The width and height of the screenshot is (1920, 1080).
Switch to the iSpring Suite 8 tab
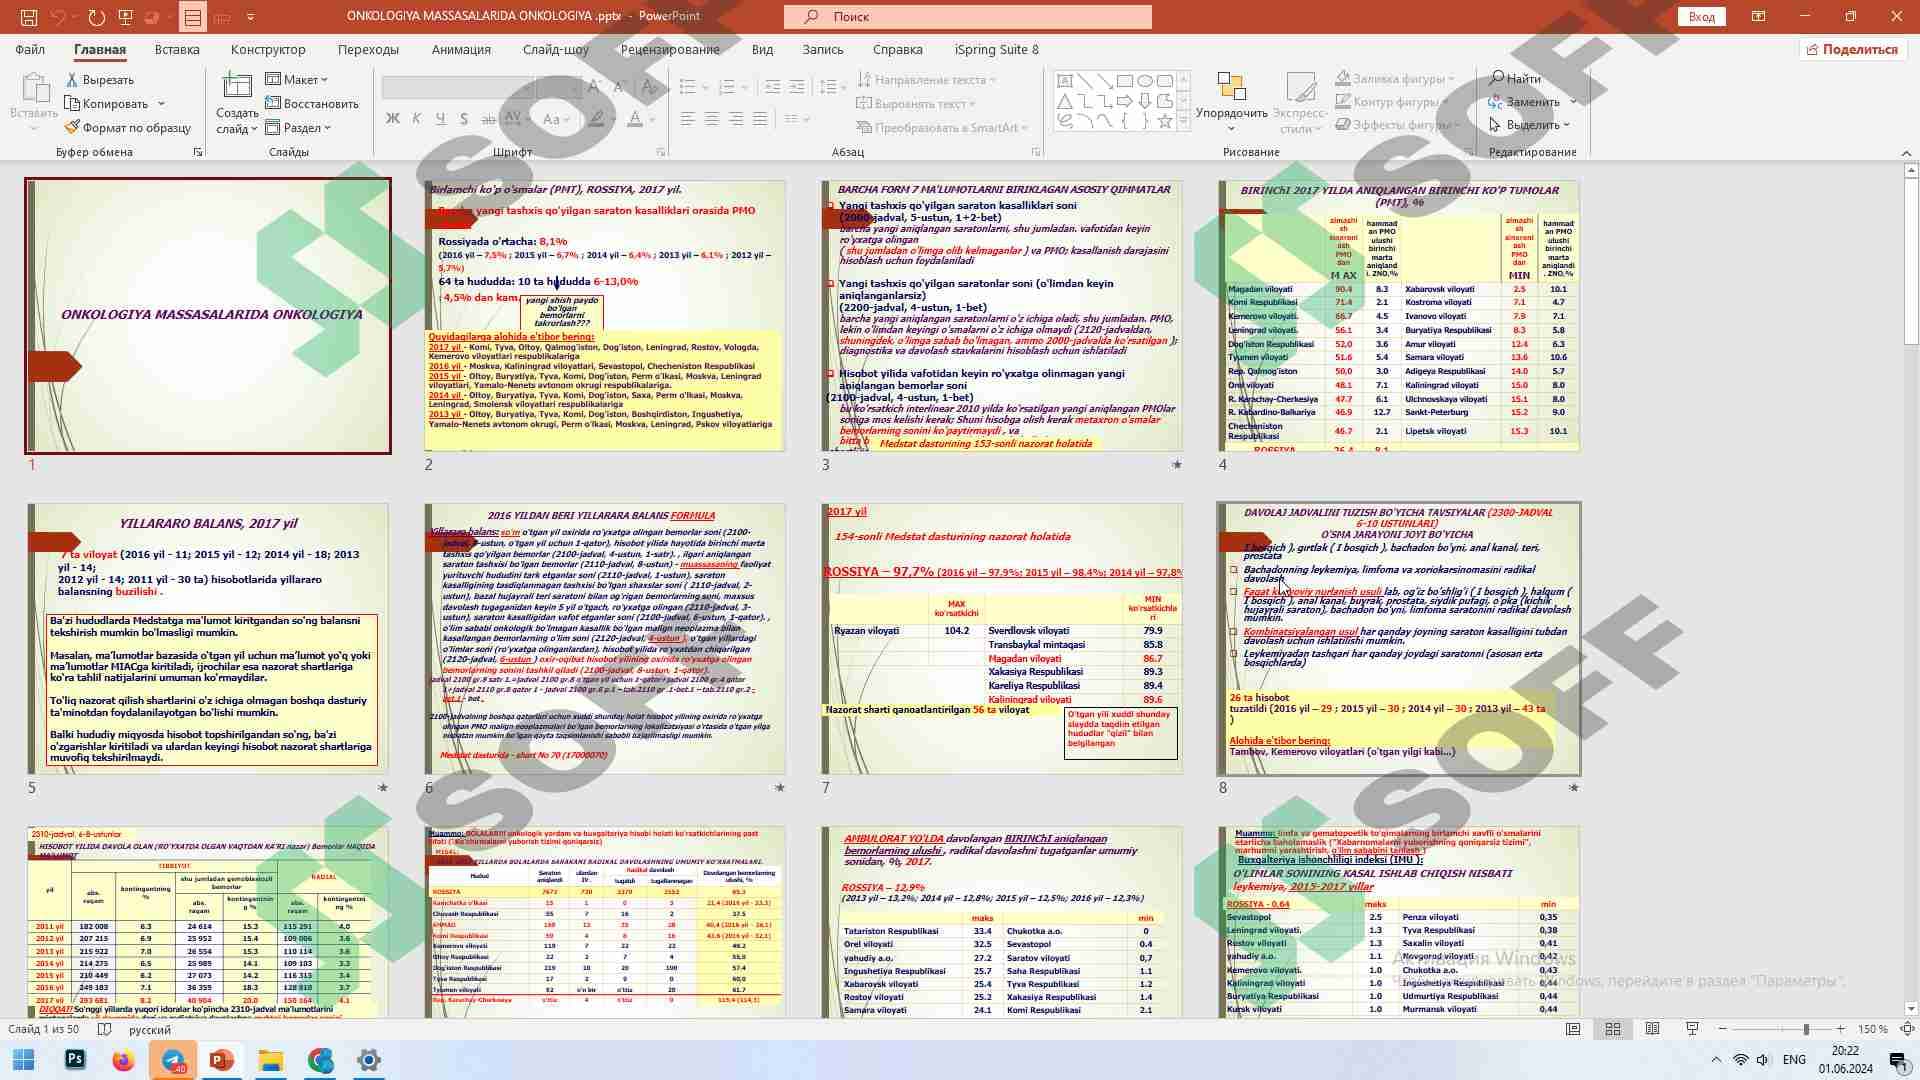[996, 49]
